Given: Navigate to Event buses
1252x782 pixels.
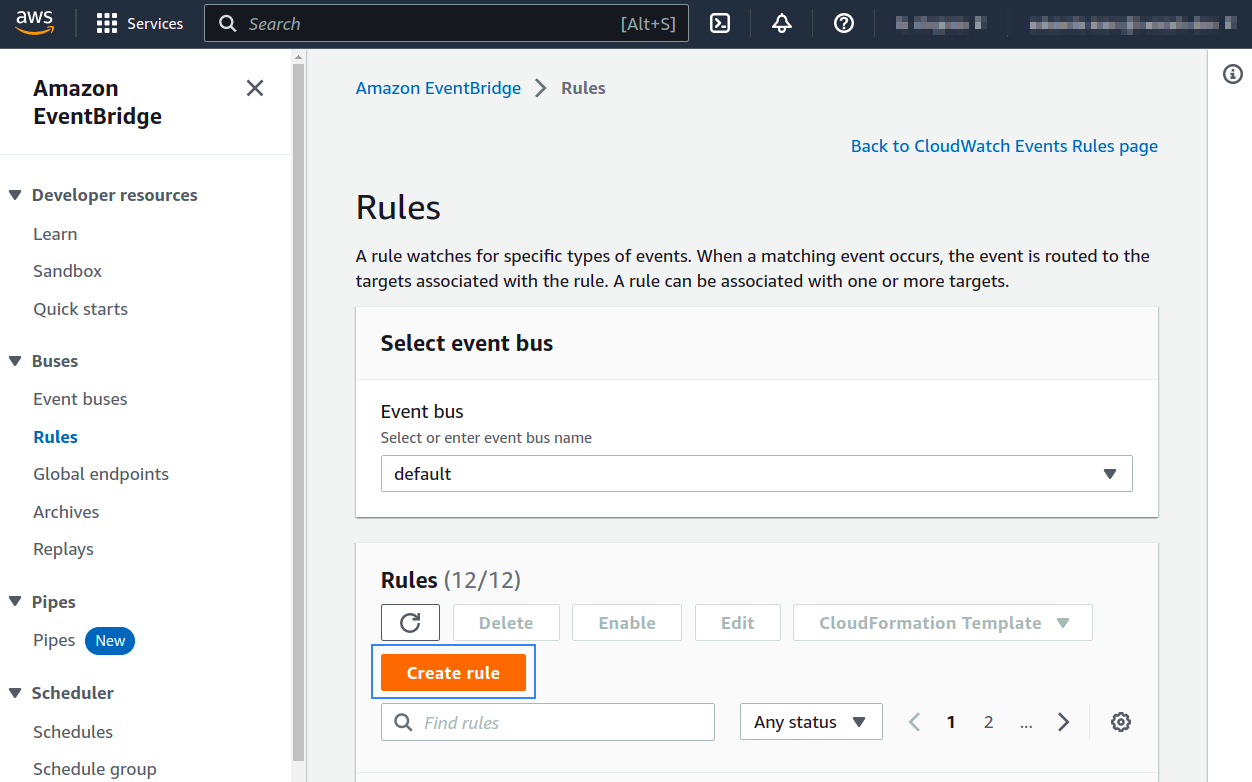Looking at the screenshot, I should [80, 399].
